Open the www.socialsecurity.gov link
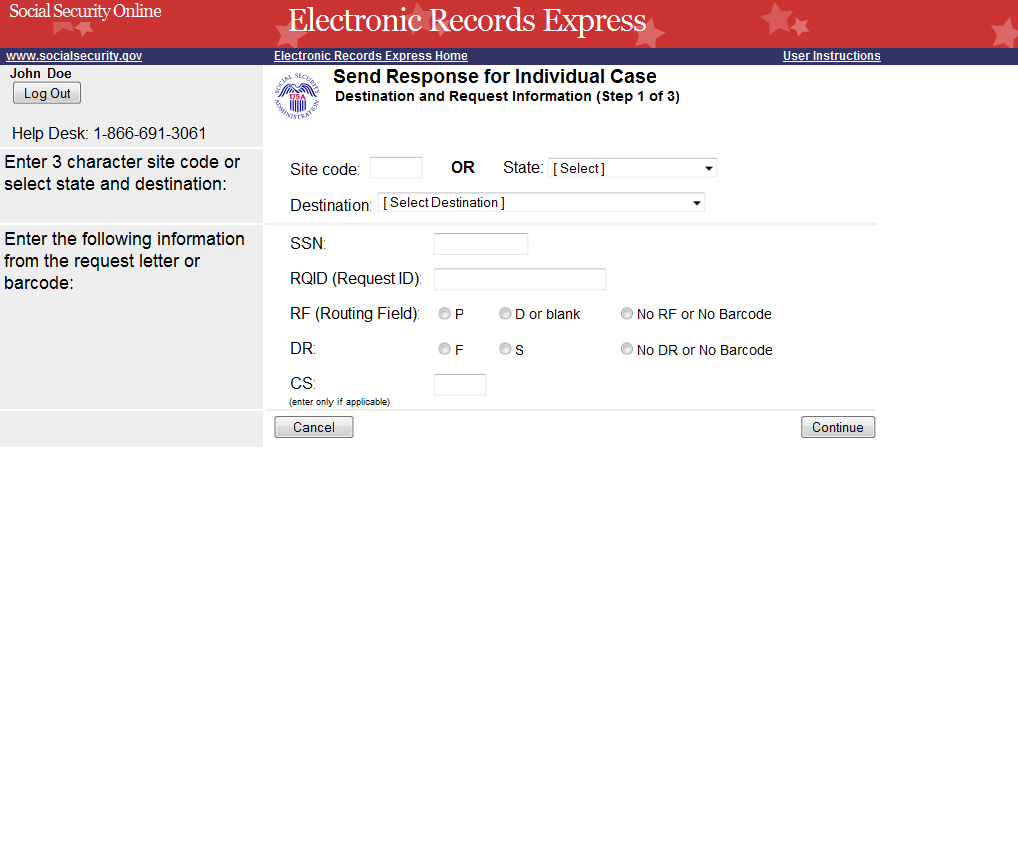The height and width of the screenshot is (845, 1018). pos(74,56)
